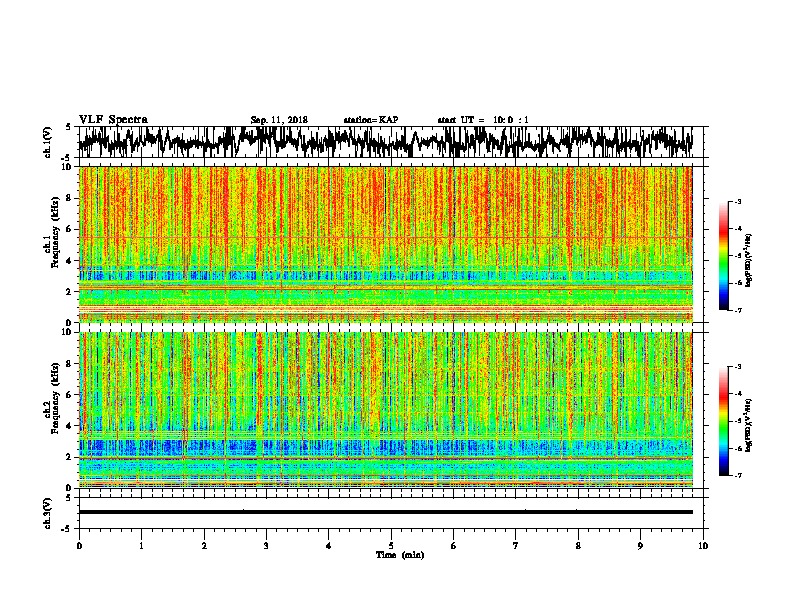792x612 pixels.
Task: Click the ch.1 spectrogram color scale bar
Action: coord(723,256)
